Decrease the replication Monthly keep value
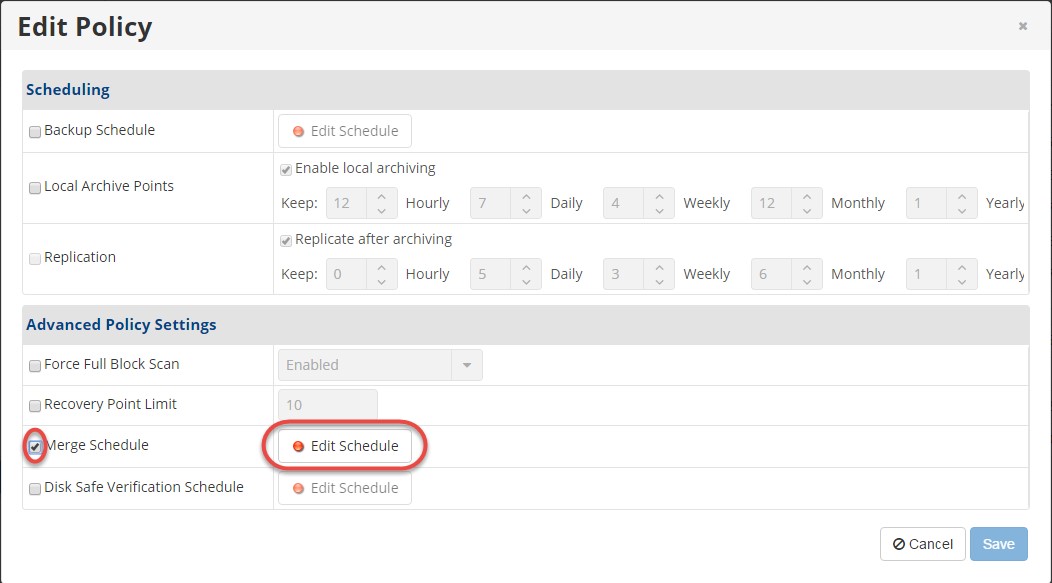 click(807, 282)
